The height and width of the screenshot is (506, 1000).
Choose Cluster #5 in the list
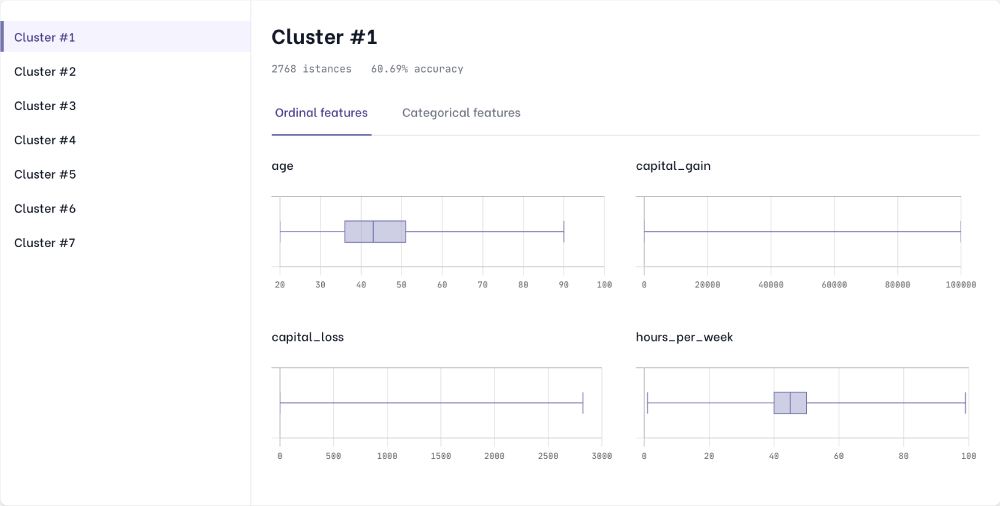click(45, 174)
